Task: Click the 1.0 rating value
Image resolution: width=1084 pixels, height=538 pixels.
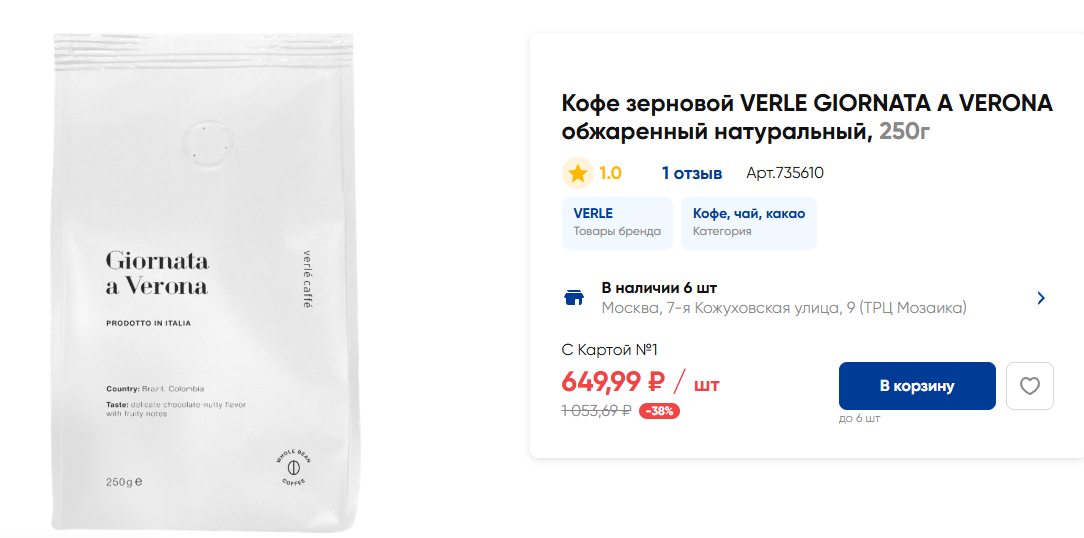Action: (x=610, y=173)
